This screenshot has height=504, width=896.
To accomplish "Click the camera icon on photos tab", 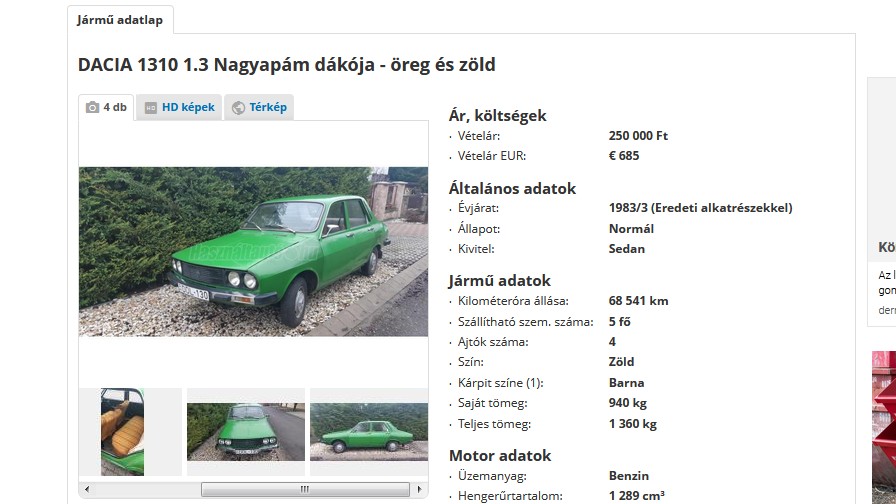I will point(92,107).
